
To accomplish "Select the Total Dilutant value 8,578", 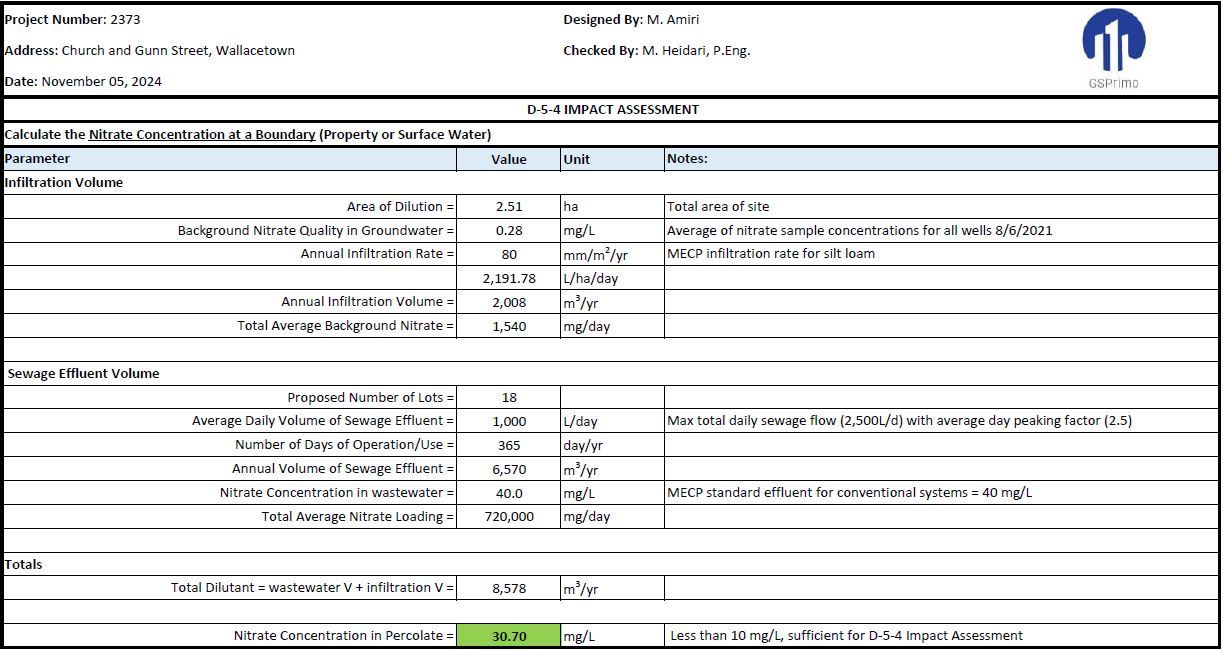I will (x=508, y=589).
